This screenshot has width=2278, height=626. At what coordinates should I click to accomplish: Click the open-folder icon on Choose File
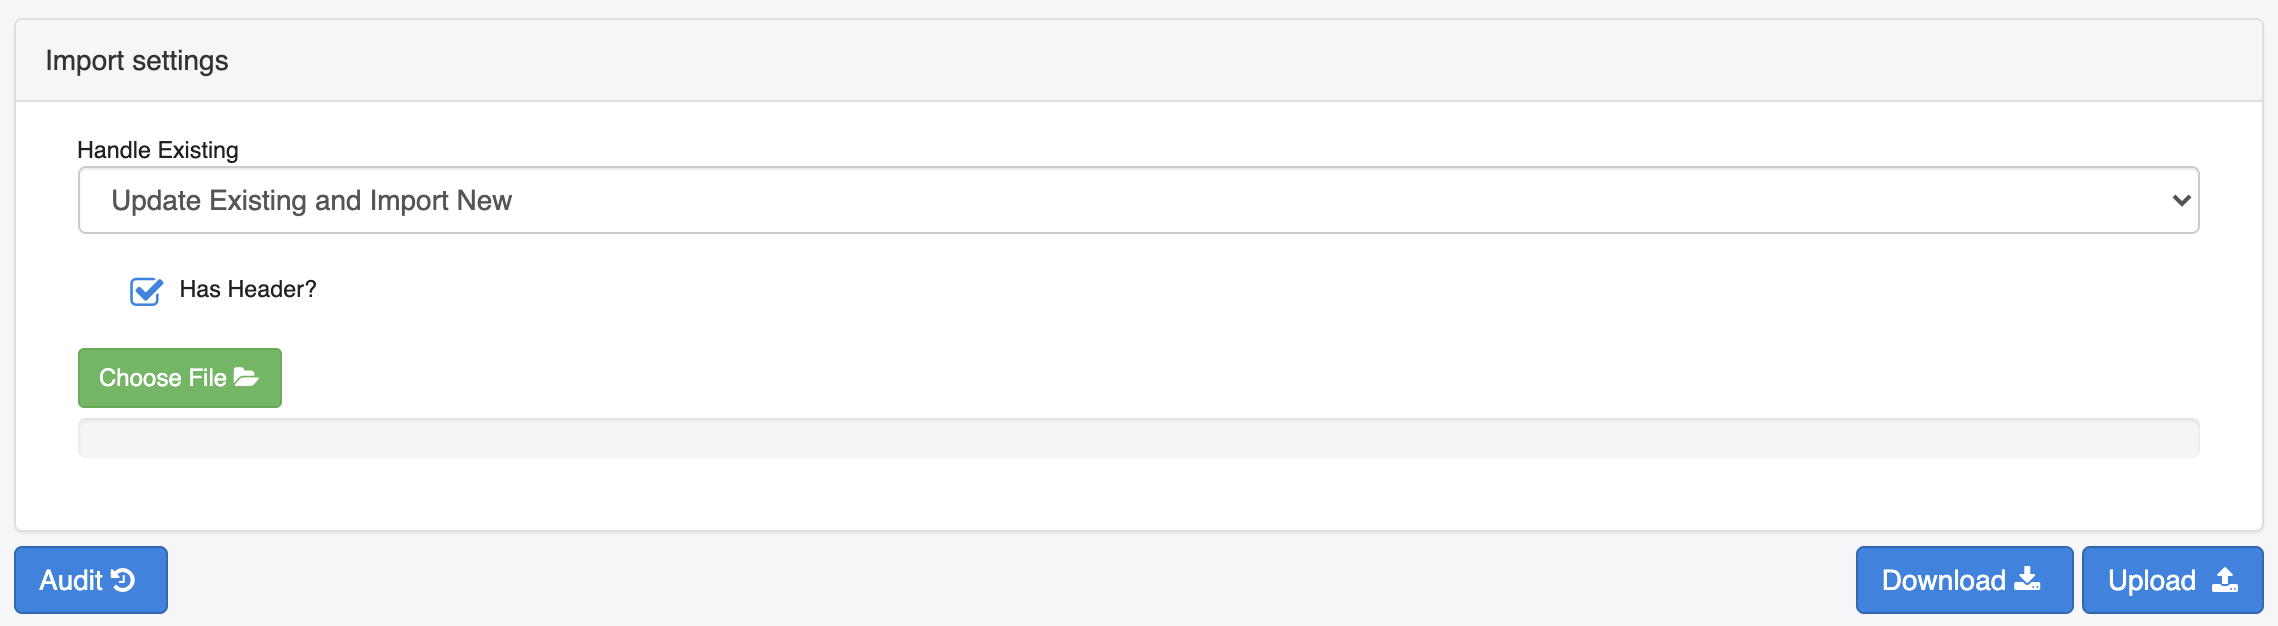click(x=246, y=377)
